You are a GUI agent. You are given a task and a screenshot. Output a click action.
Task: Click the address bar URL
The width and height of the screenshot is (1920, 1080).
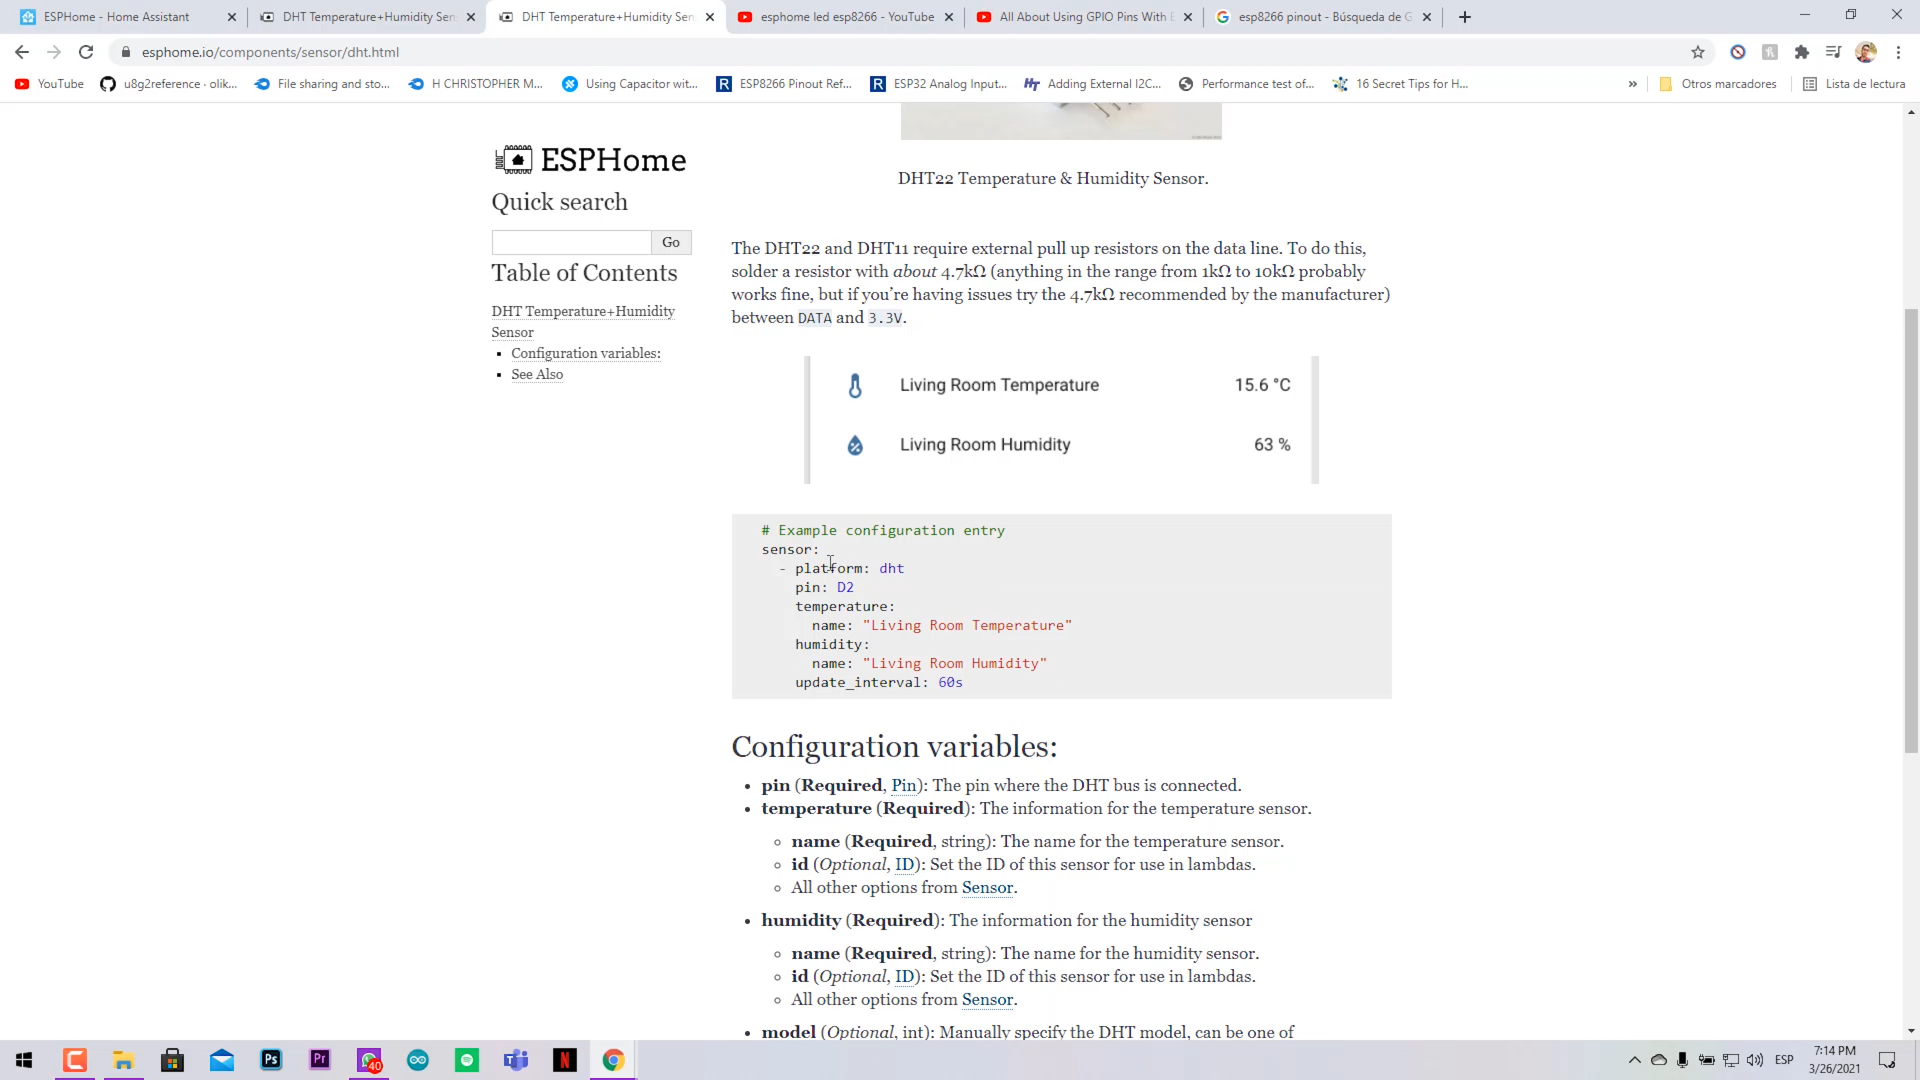270,52
